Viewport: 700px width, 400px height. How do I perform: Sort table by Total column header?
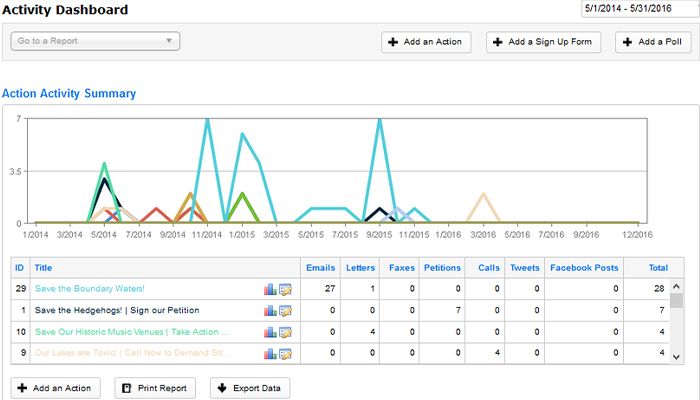(657, 268)
